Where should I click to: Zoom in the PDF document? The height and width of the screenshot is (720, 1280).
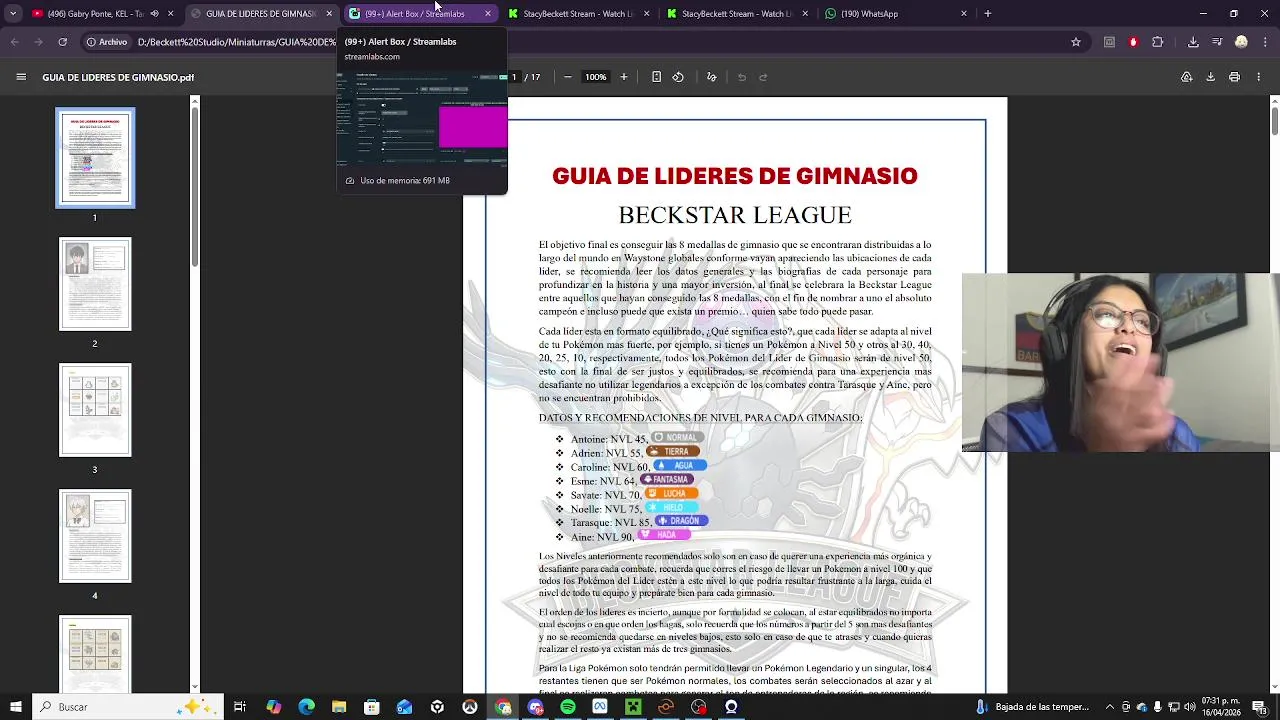tap(624, 77)
